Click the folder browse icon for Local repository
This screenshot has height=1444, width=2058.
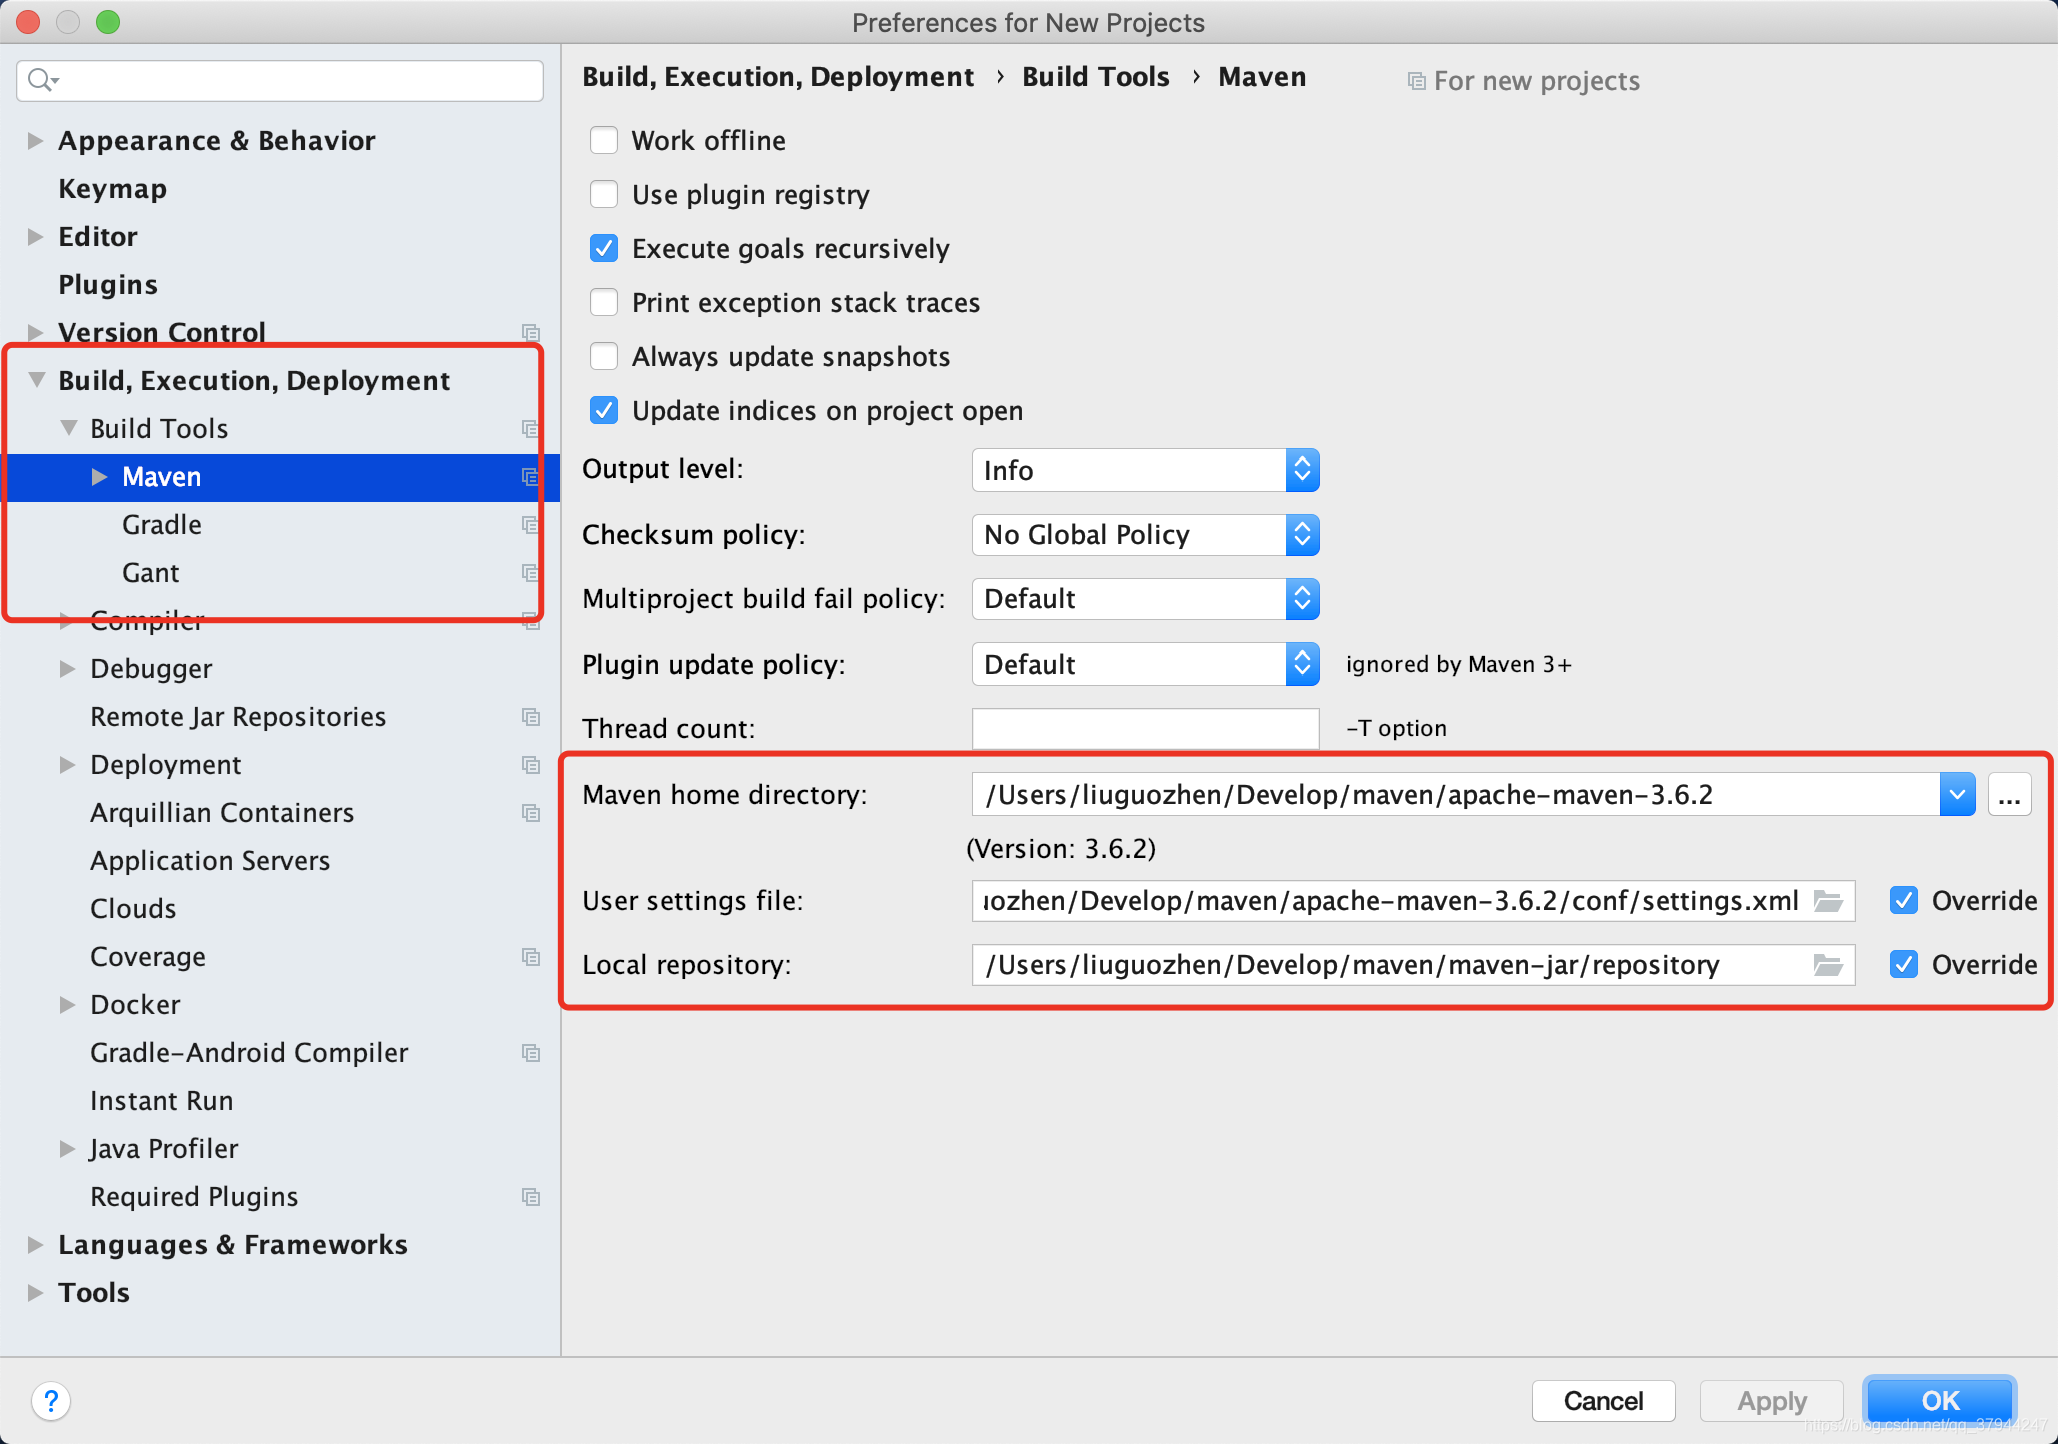click(1825, 964)
